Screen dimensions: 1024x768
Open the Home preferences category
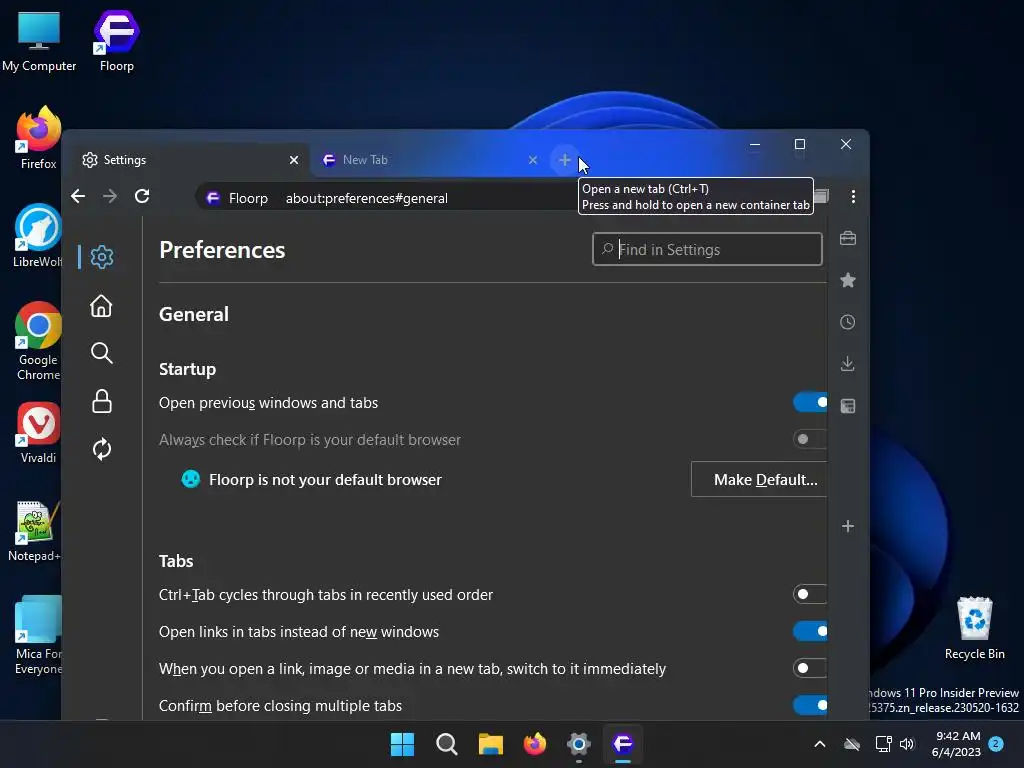point(101,306)
